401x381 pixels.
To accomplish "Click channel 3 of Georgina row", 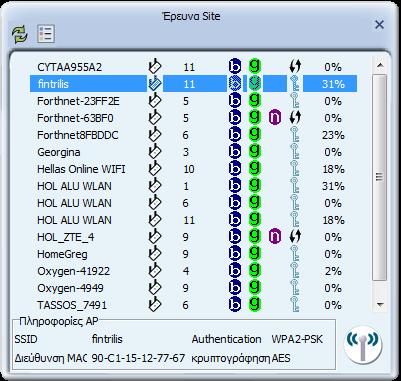I will click(x=186, y=152).
